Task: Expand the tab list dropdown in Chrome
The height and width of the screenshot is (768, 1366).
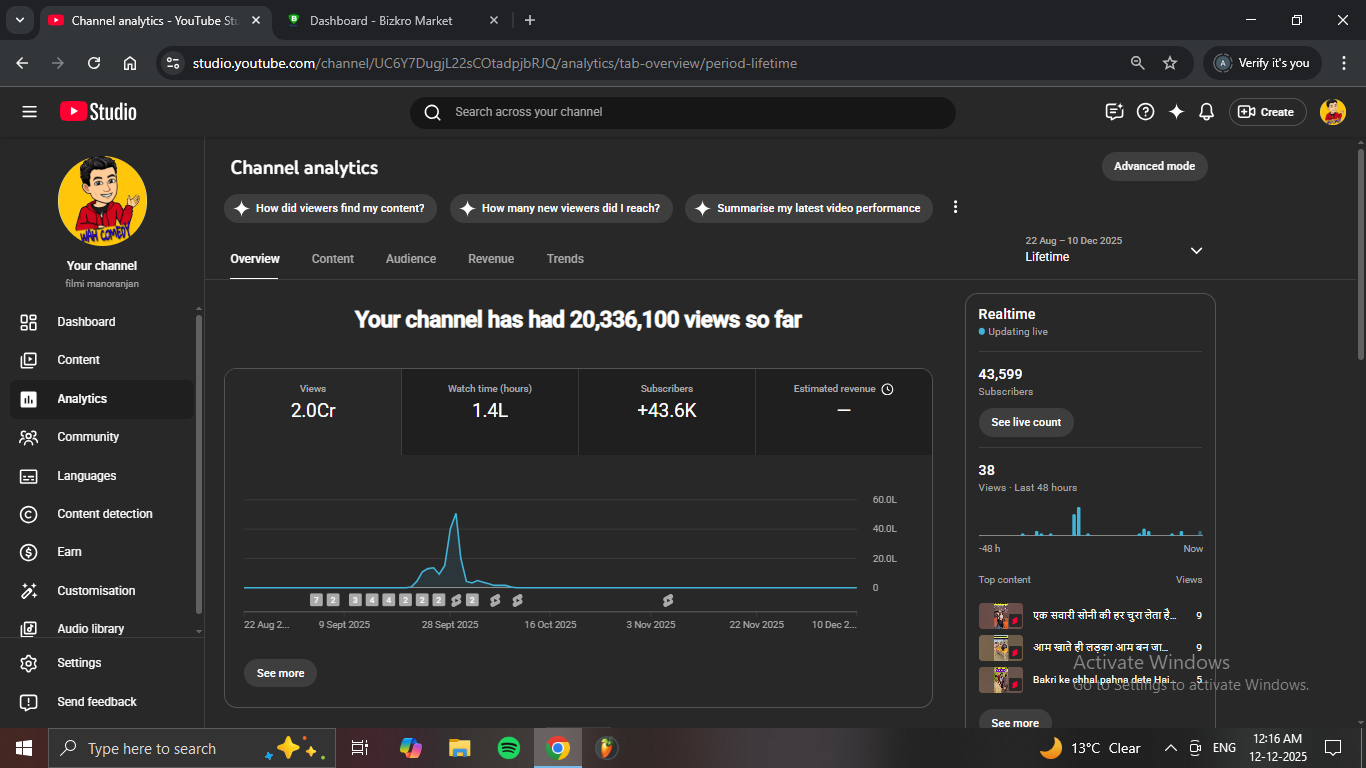Action: (x=19, y=20)
